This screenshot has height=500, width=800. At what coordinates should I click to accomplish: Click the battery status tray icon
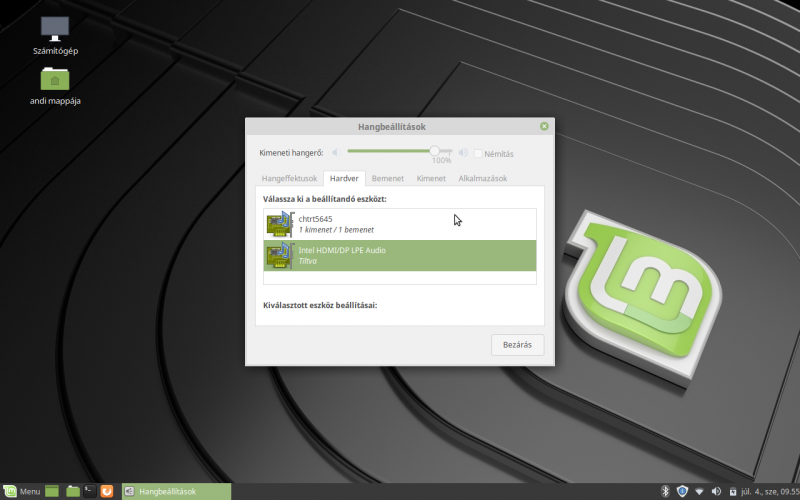(x=732, y=491)
